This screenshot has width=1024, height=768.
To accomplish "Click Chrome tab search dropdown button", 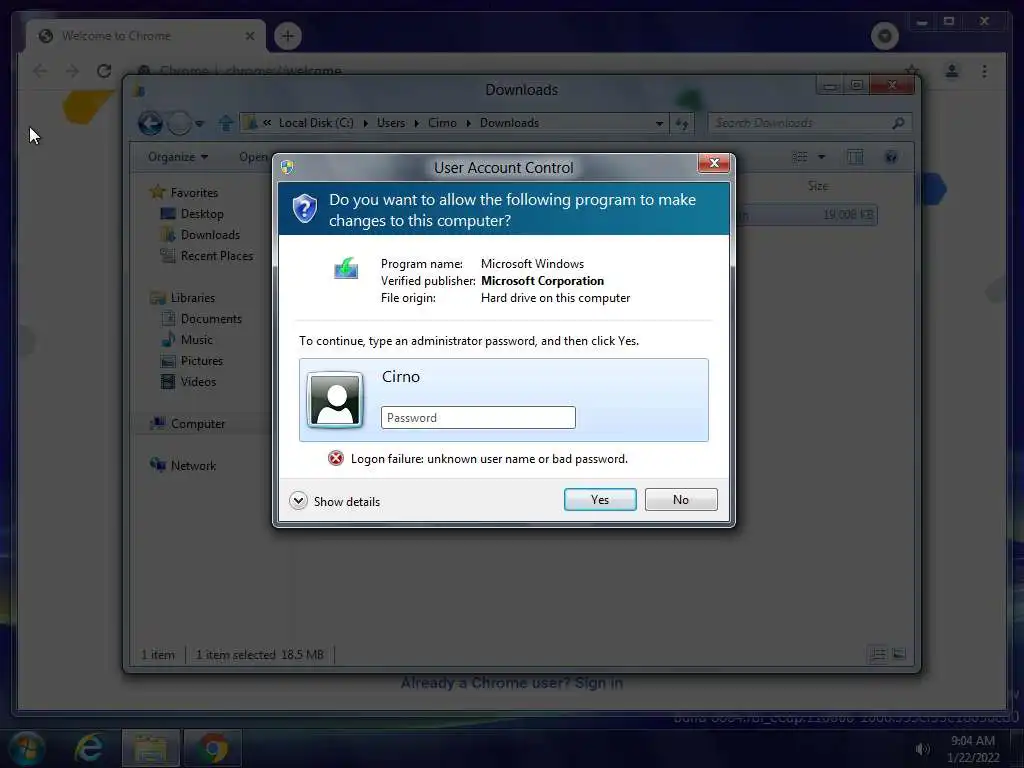I will coord(884,35).
